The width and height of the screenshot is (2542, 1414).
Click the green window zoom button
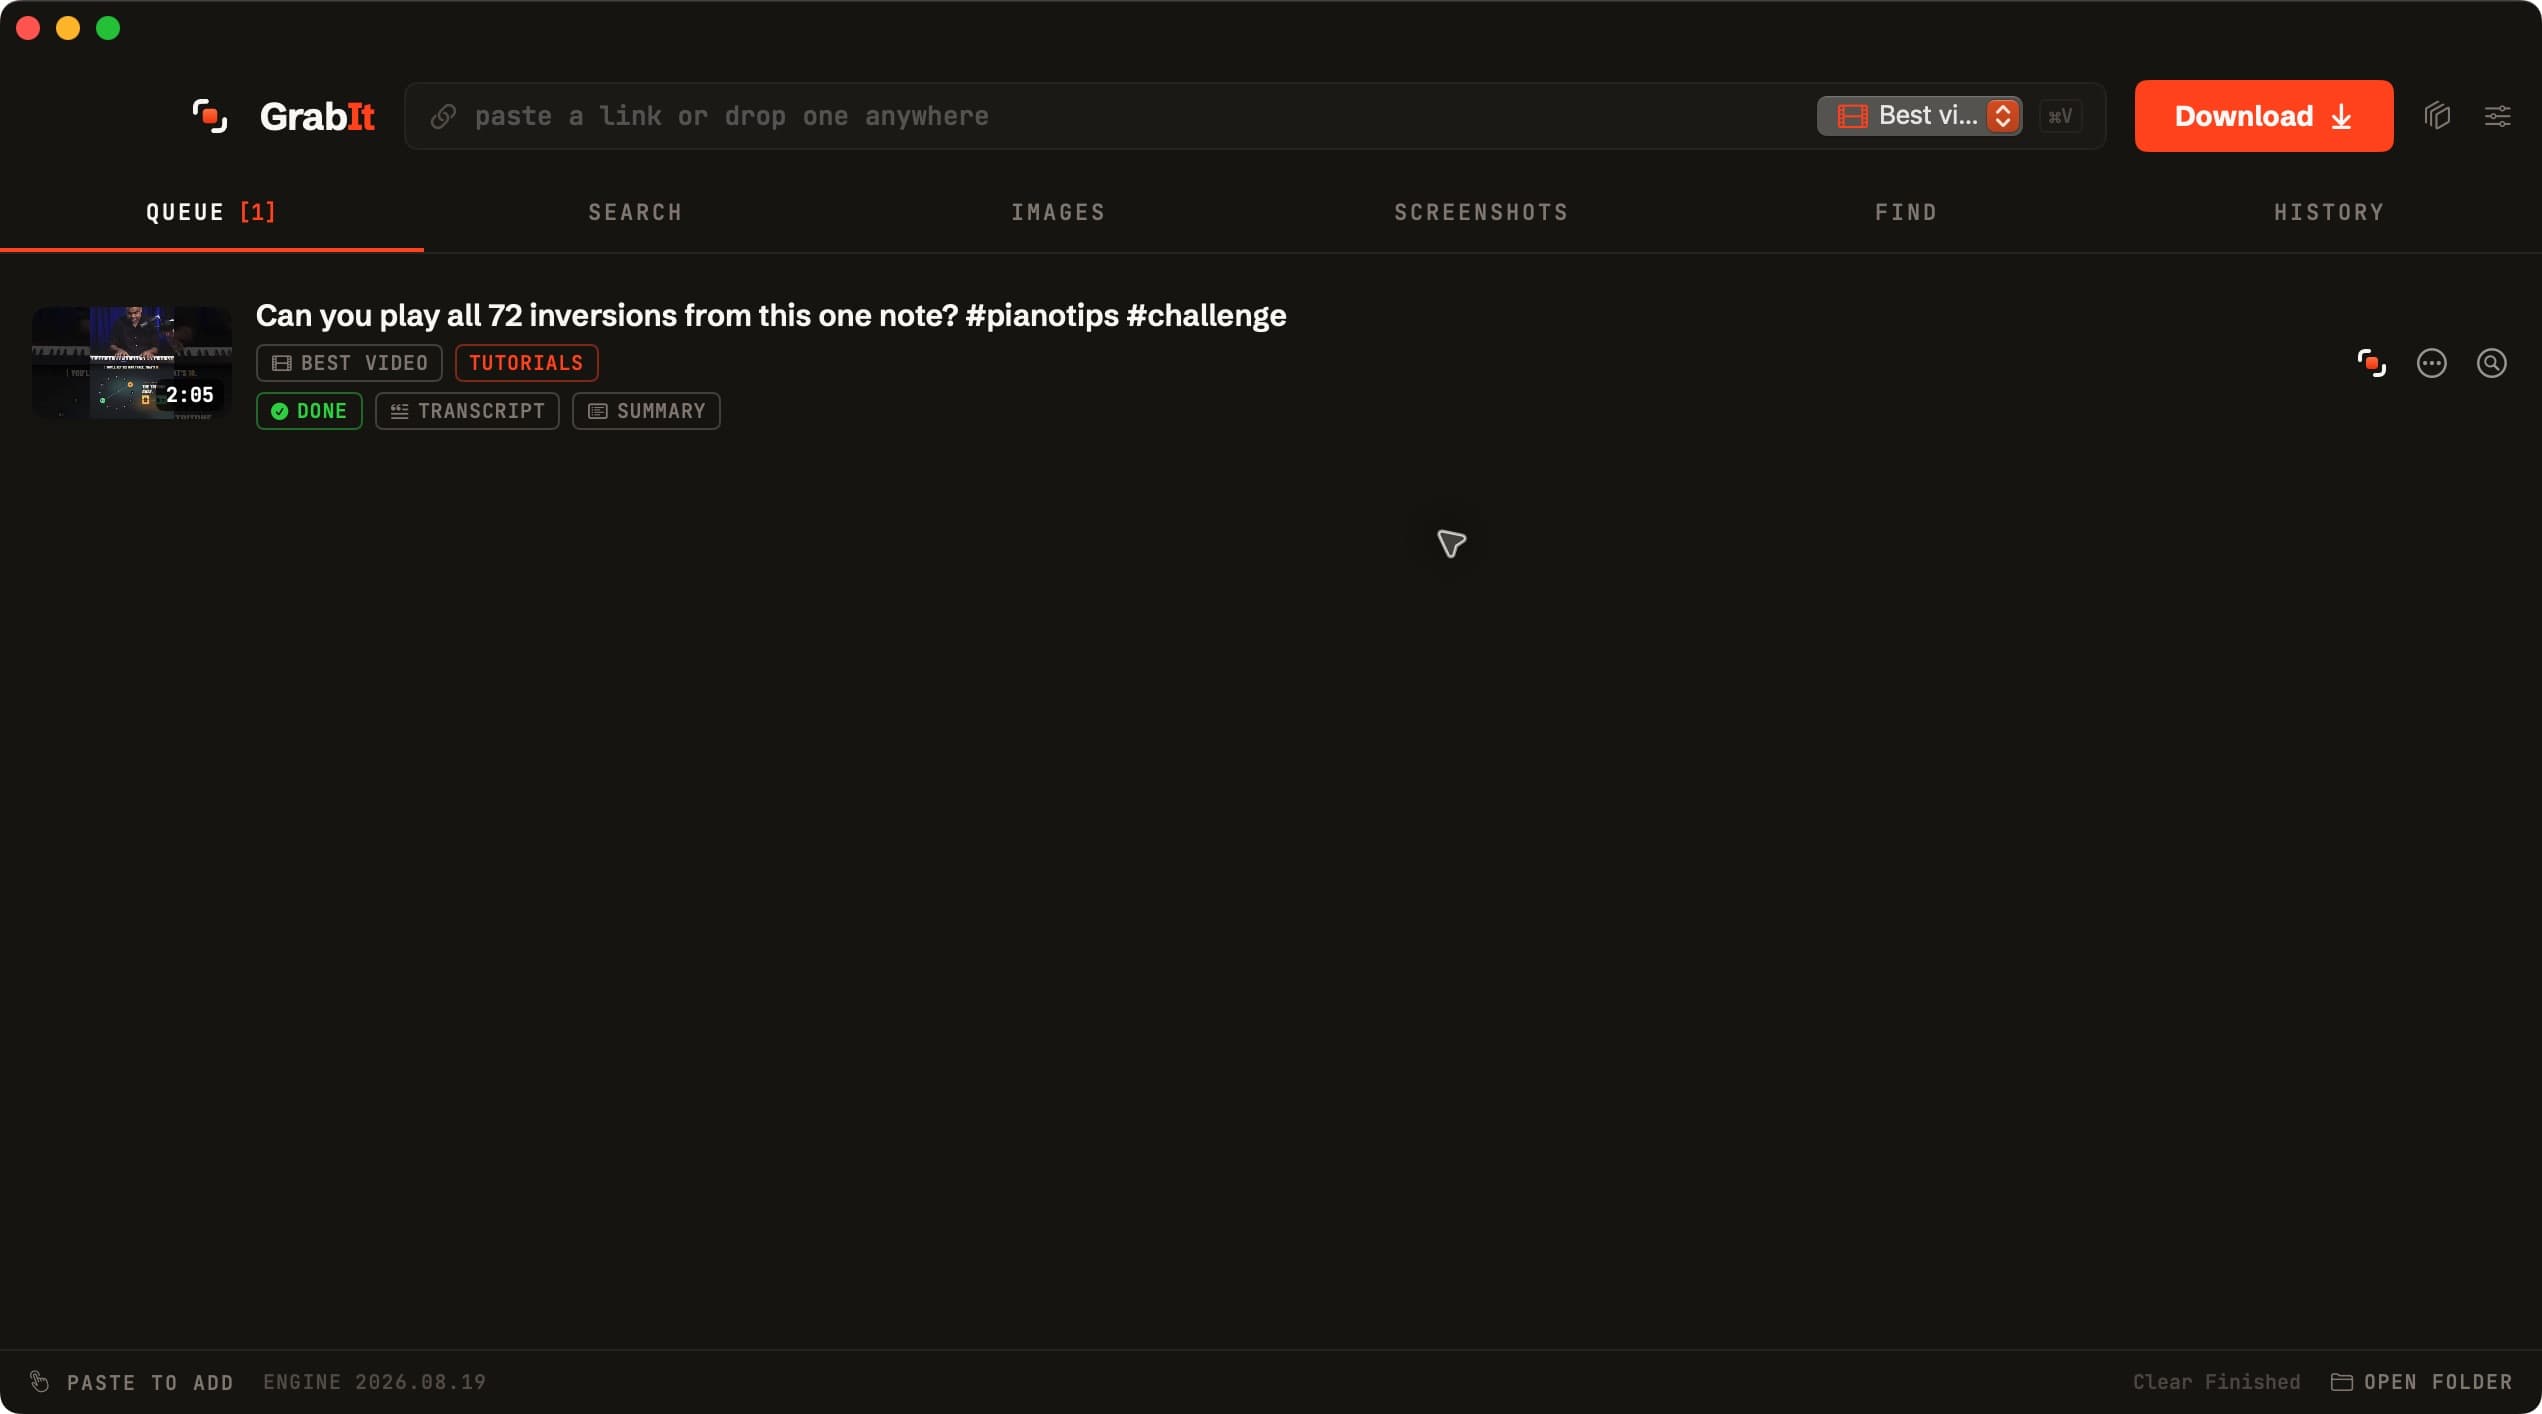[x=108, y=28]
